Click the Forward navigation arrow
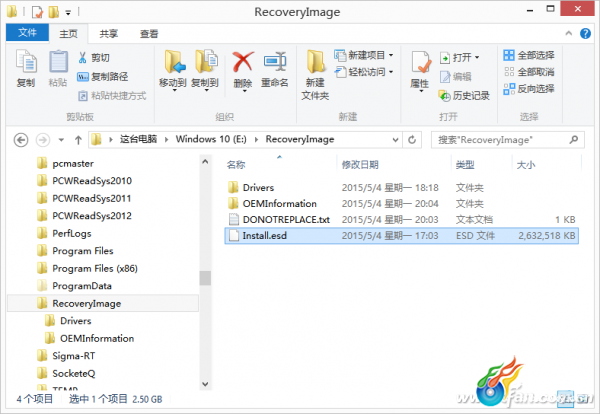This screenshot has width=600, height=414. pos(43,140)
